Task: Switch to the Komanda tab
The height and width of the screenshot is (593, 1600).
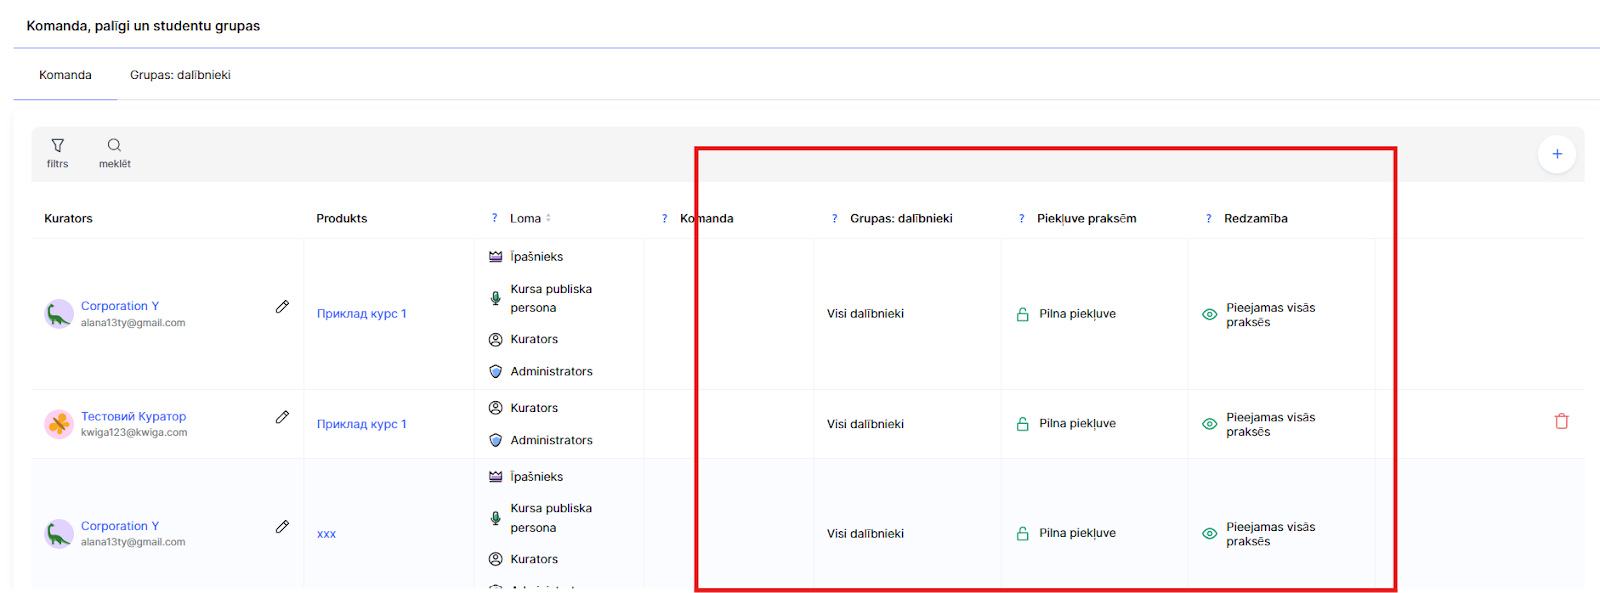Action: 65,75
